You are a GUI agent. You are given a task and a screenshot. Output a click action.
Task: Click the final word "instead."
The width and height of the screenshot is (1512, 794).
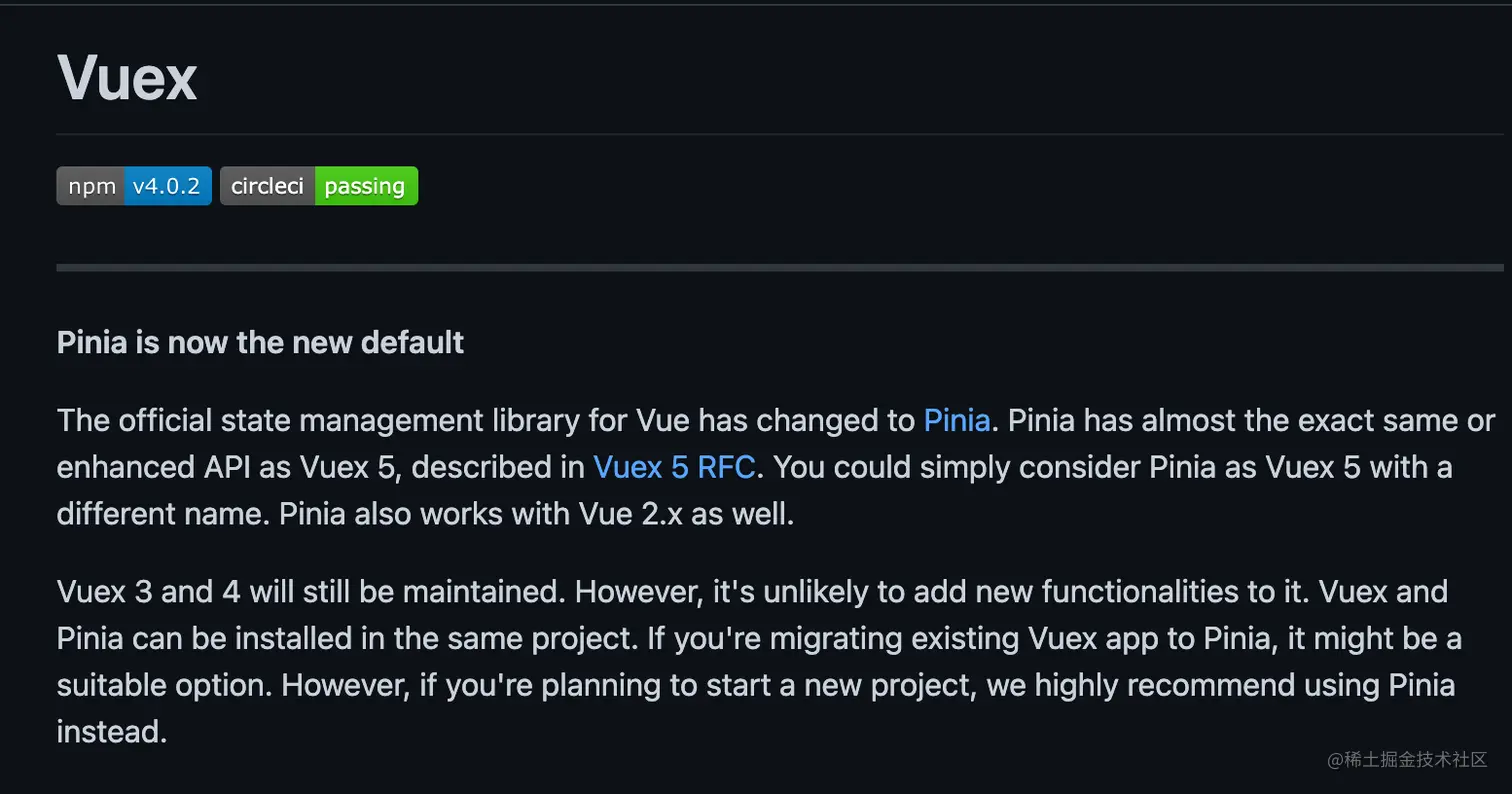[x=111, y=731]
